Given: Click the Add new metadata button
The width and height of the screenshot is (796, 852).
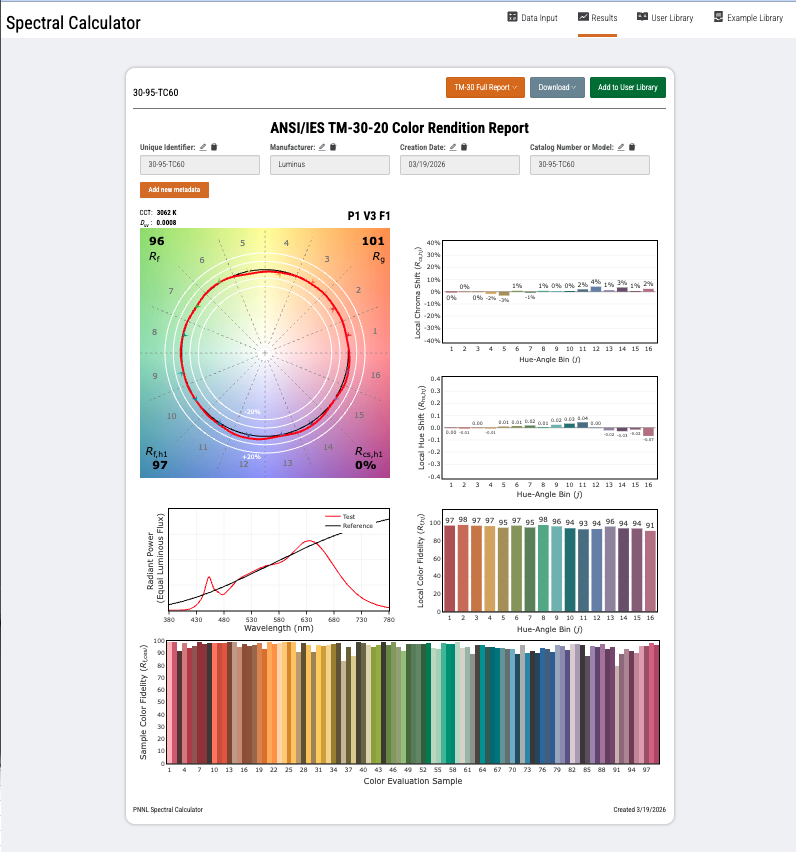Looking at the screenshot, I should 174,190.
